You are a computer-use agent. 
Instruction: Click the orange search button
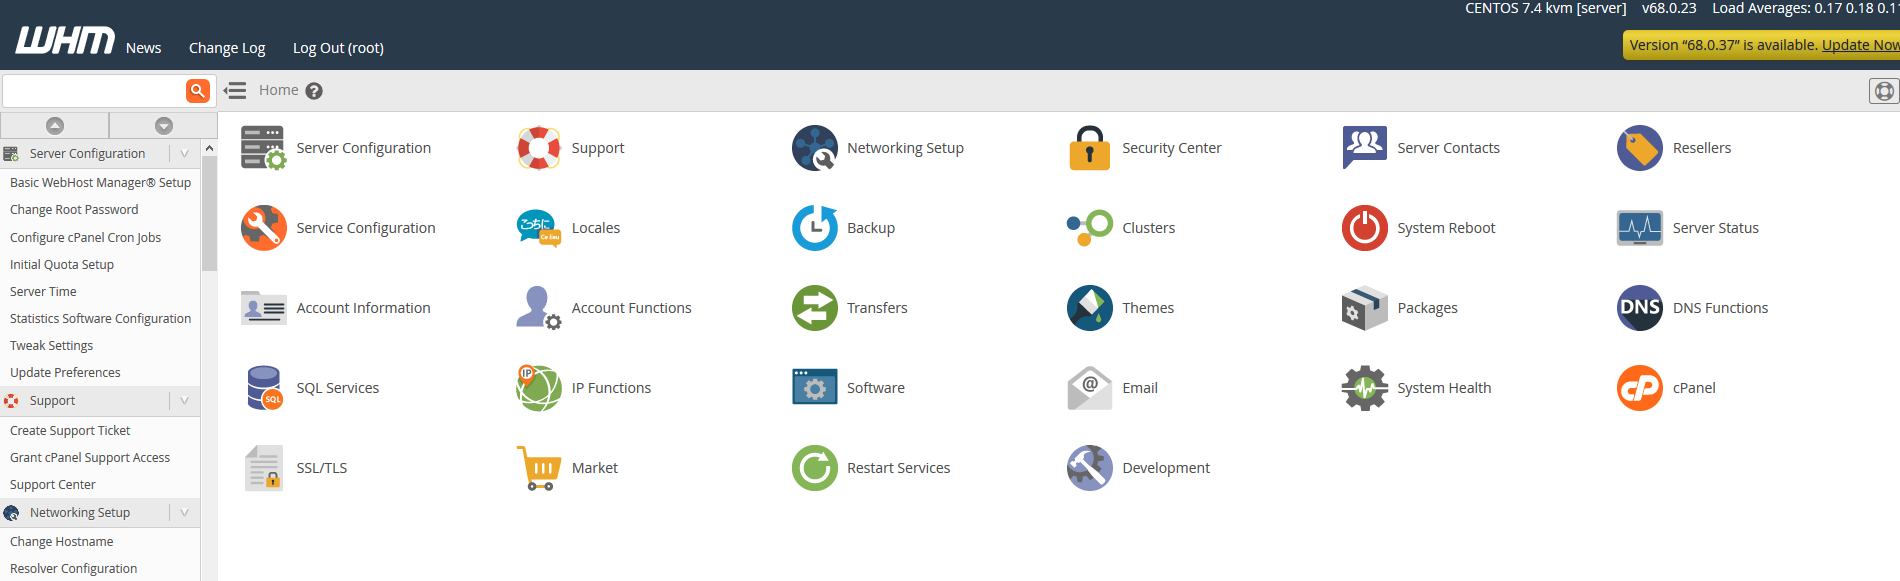(x=198, y=91)
